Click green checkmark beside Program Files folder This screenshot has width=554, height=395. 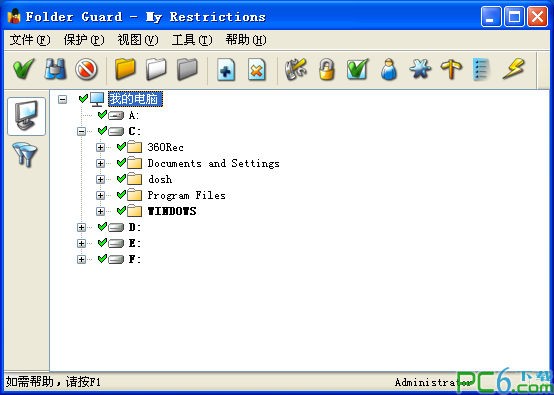122,194
